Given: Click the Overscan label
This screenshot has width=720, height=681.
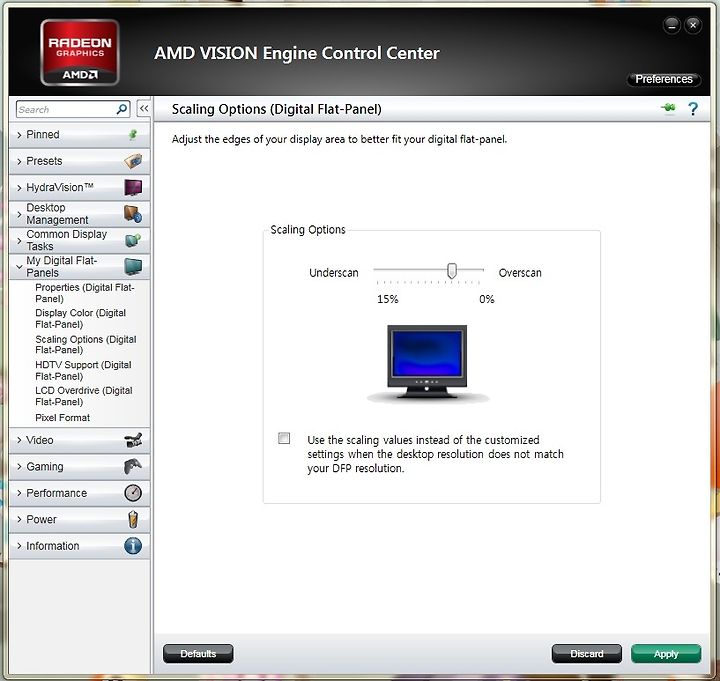Looking at the screenshot, I should (x=520, y=273).
